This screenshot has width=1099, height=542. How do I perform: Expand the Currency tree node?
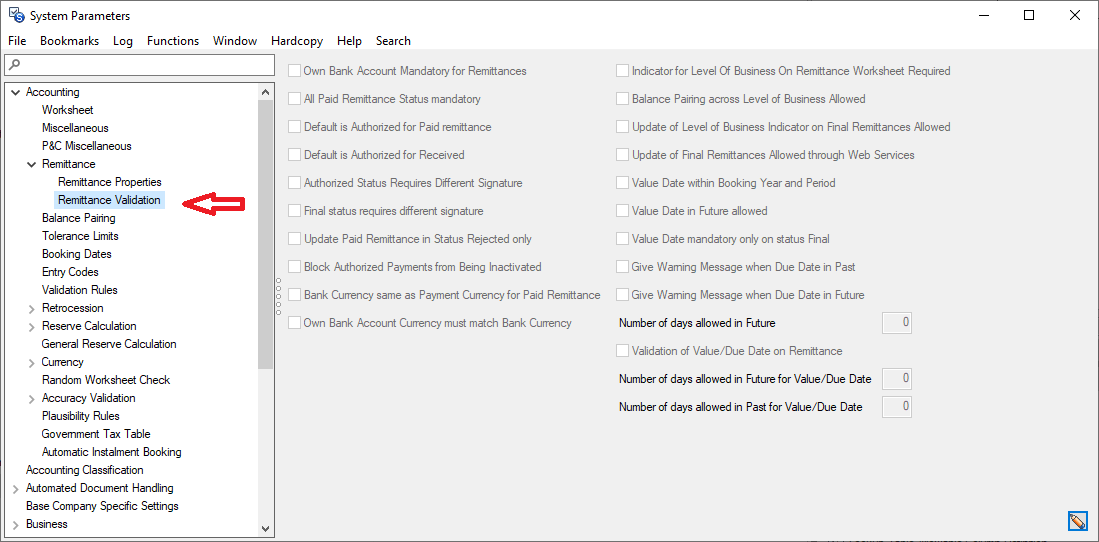click(x=31, y=362)
